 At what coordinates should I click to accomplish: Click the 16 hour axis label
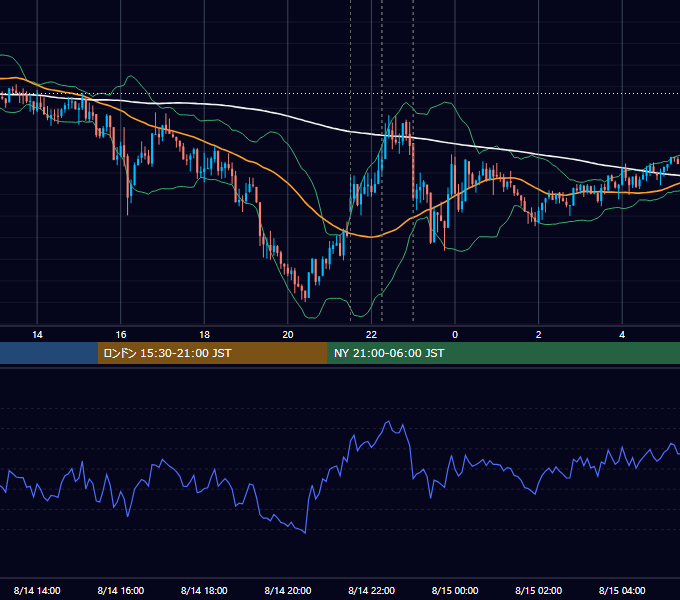coord(121,334)
